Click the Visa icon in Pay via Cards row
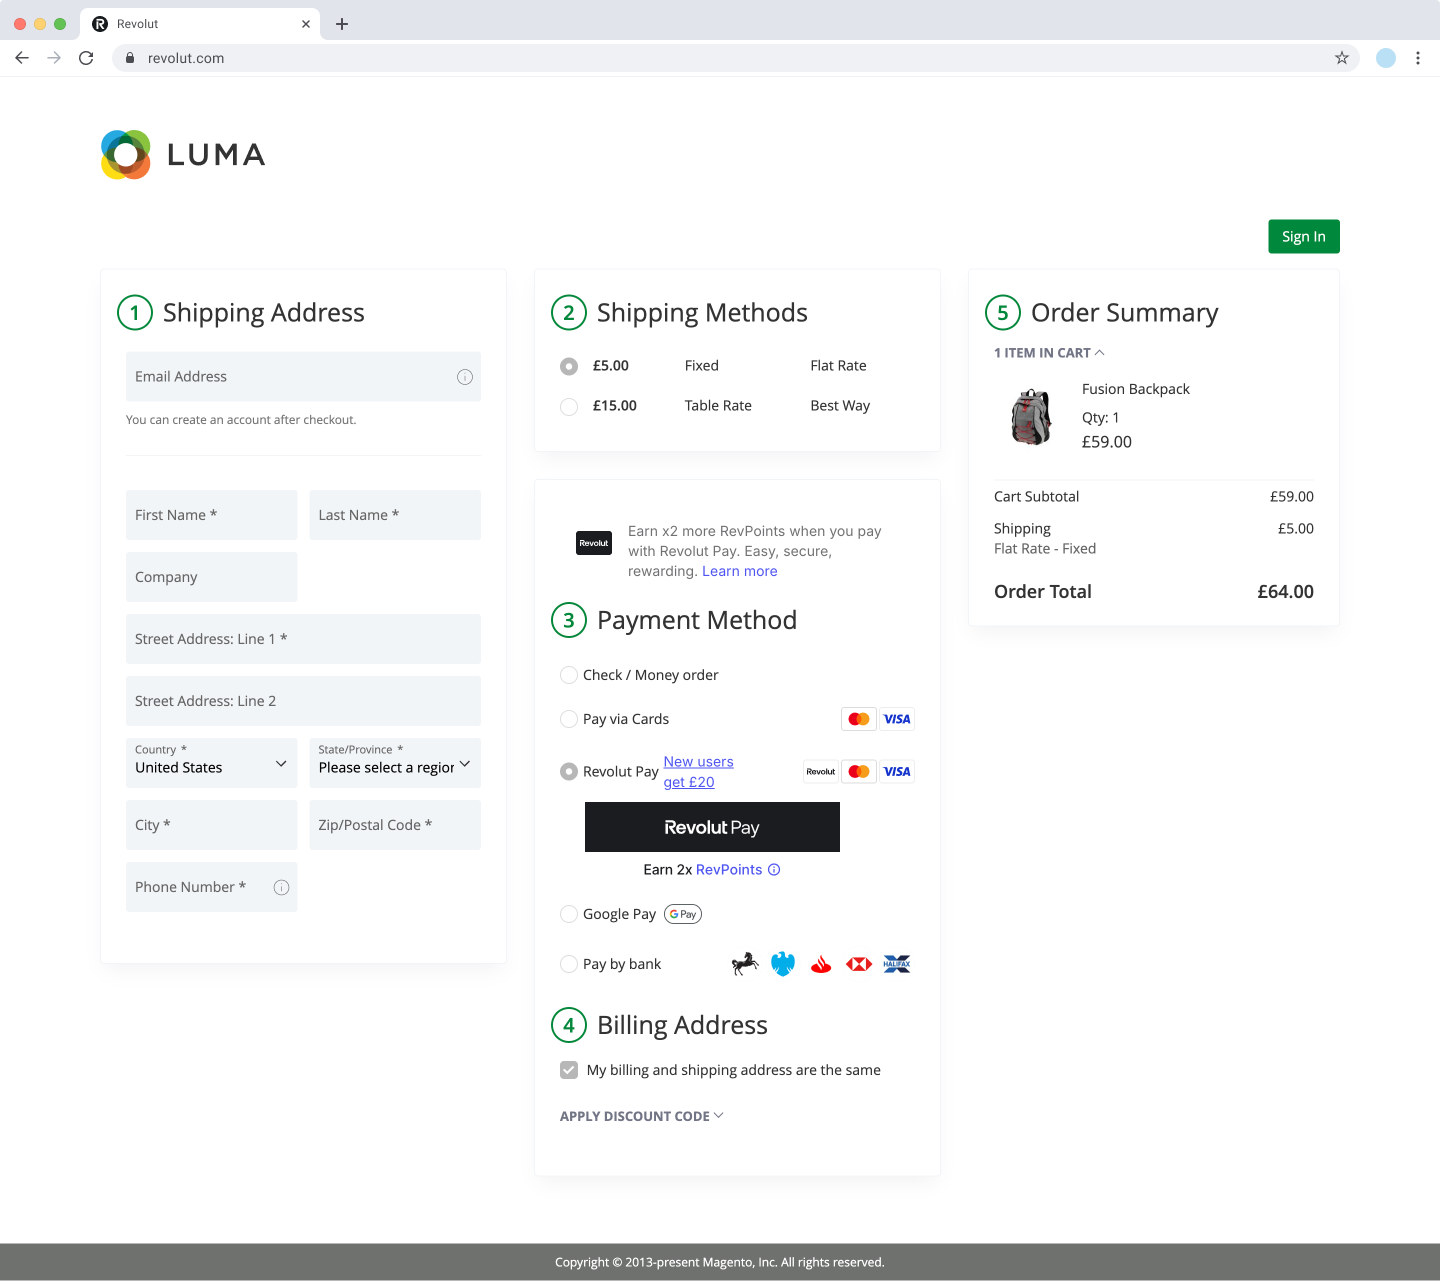The height and width of the screenshot is (1281, 1440). 897,719
